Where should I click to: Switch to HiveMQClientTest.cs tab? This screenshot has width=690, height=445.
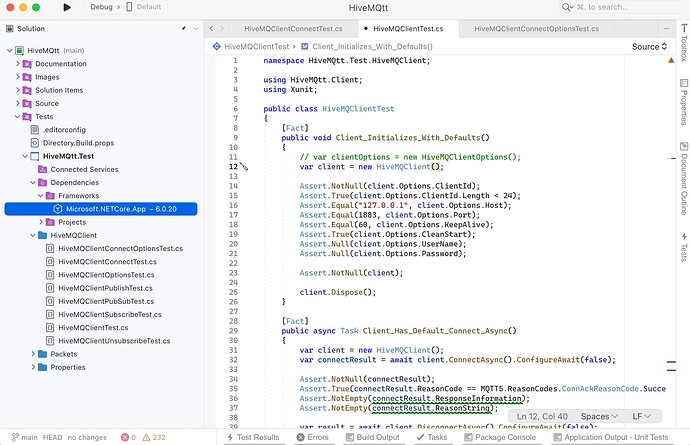[x=408, y=29]
